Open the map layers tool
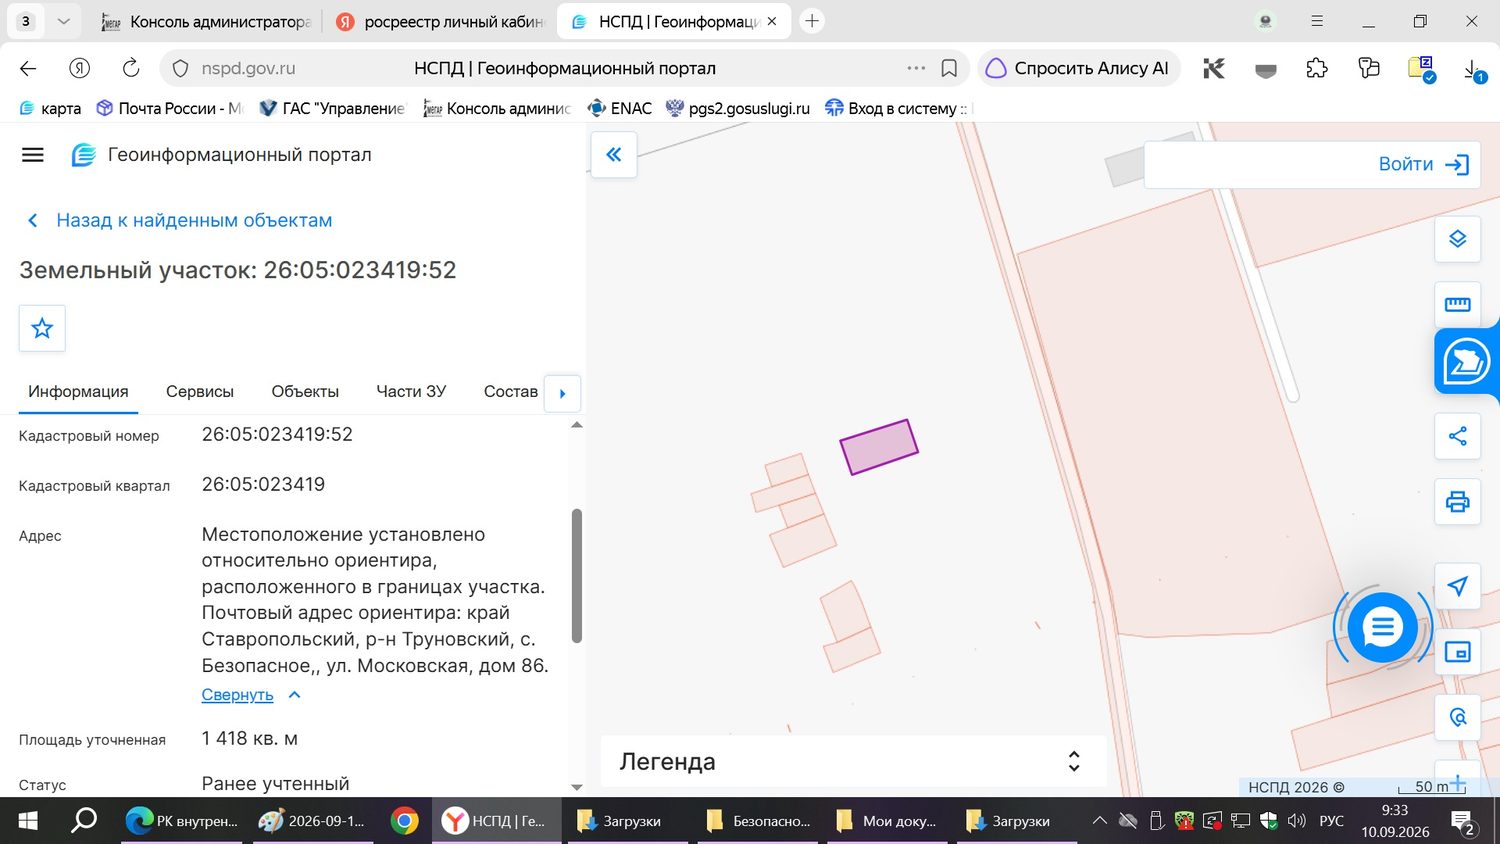Viewport: 1500px width, 844px height. pos(1457,239)
